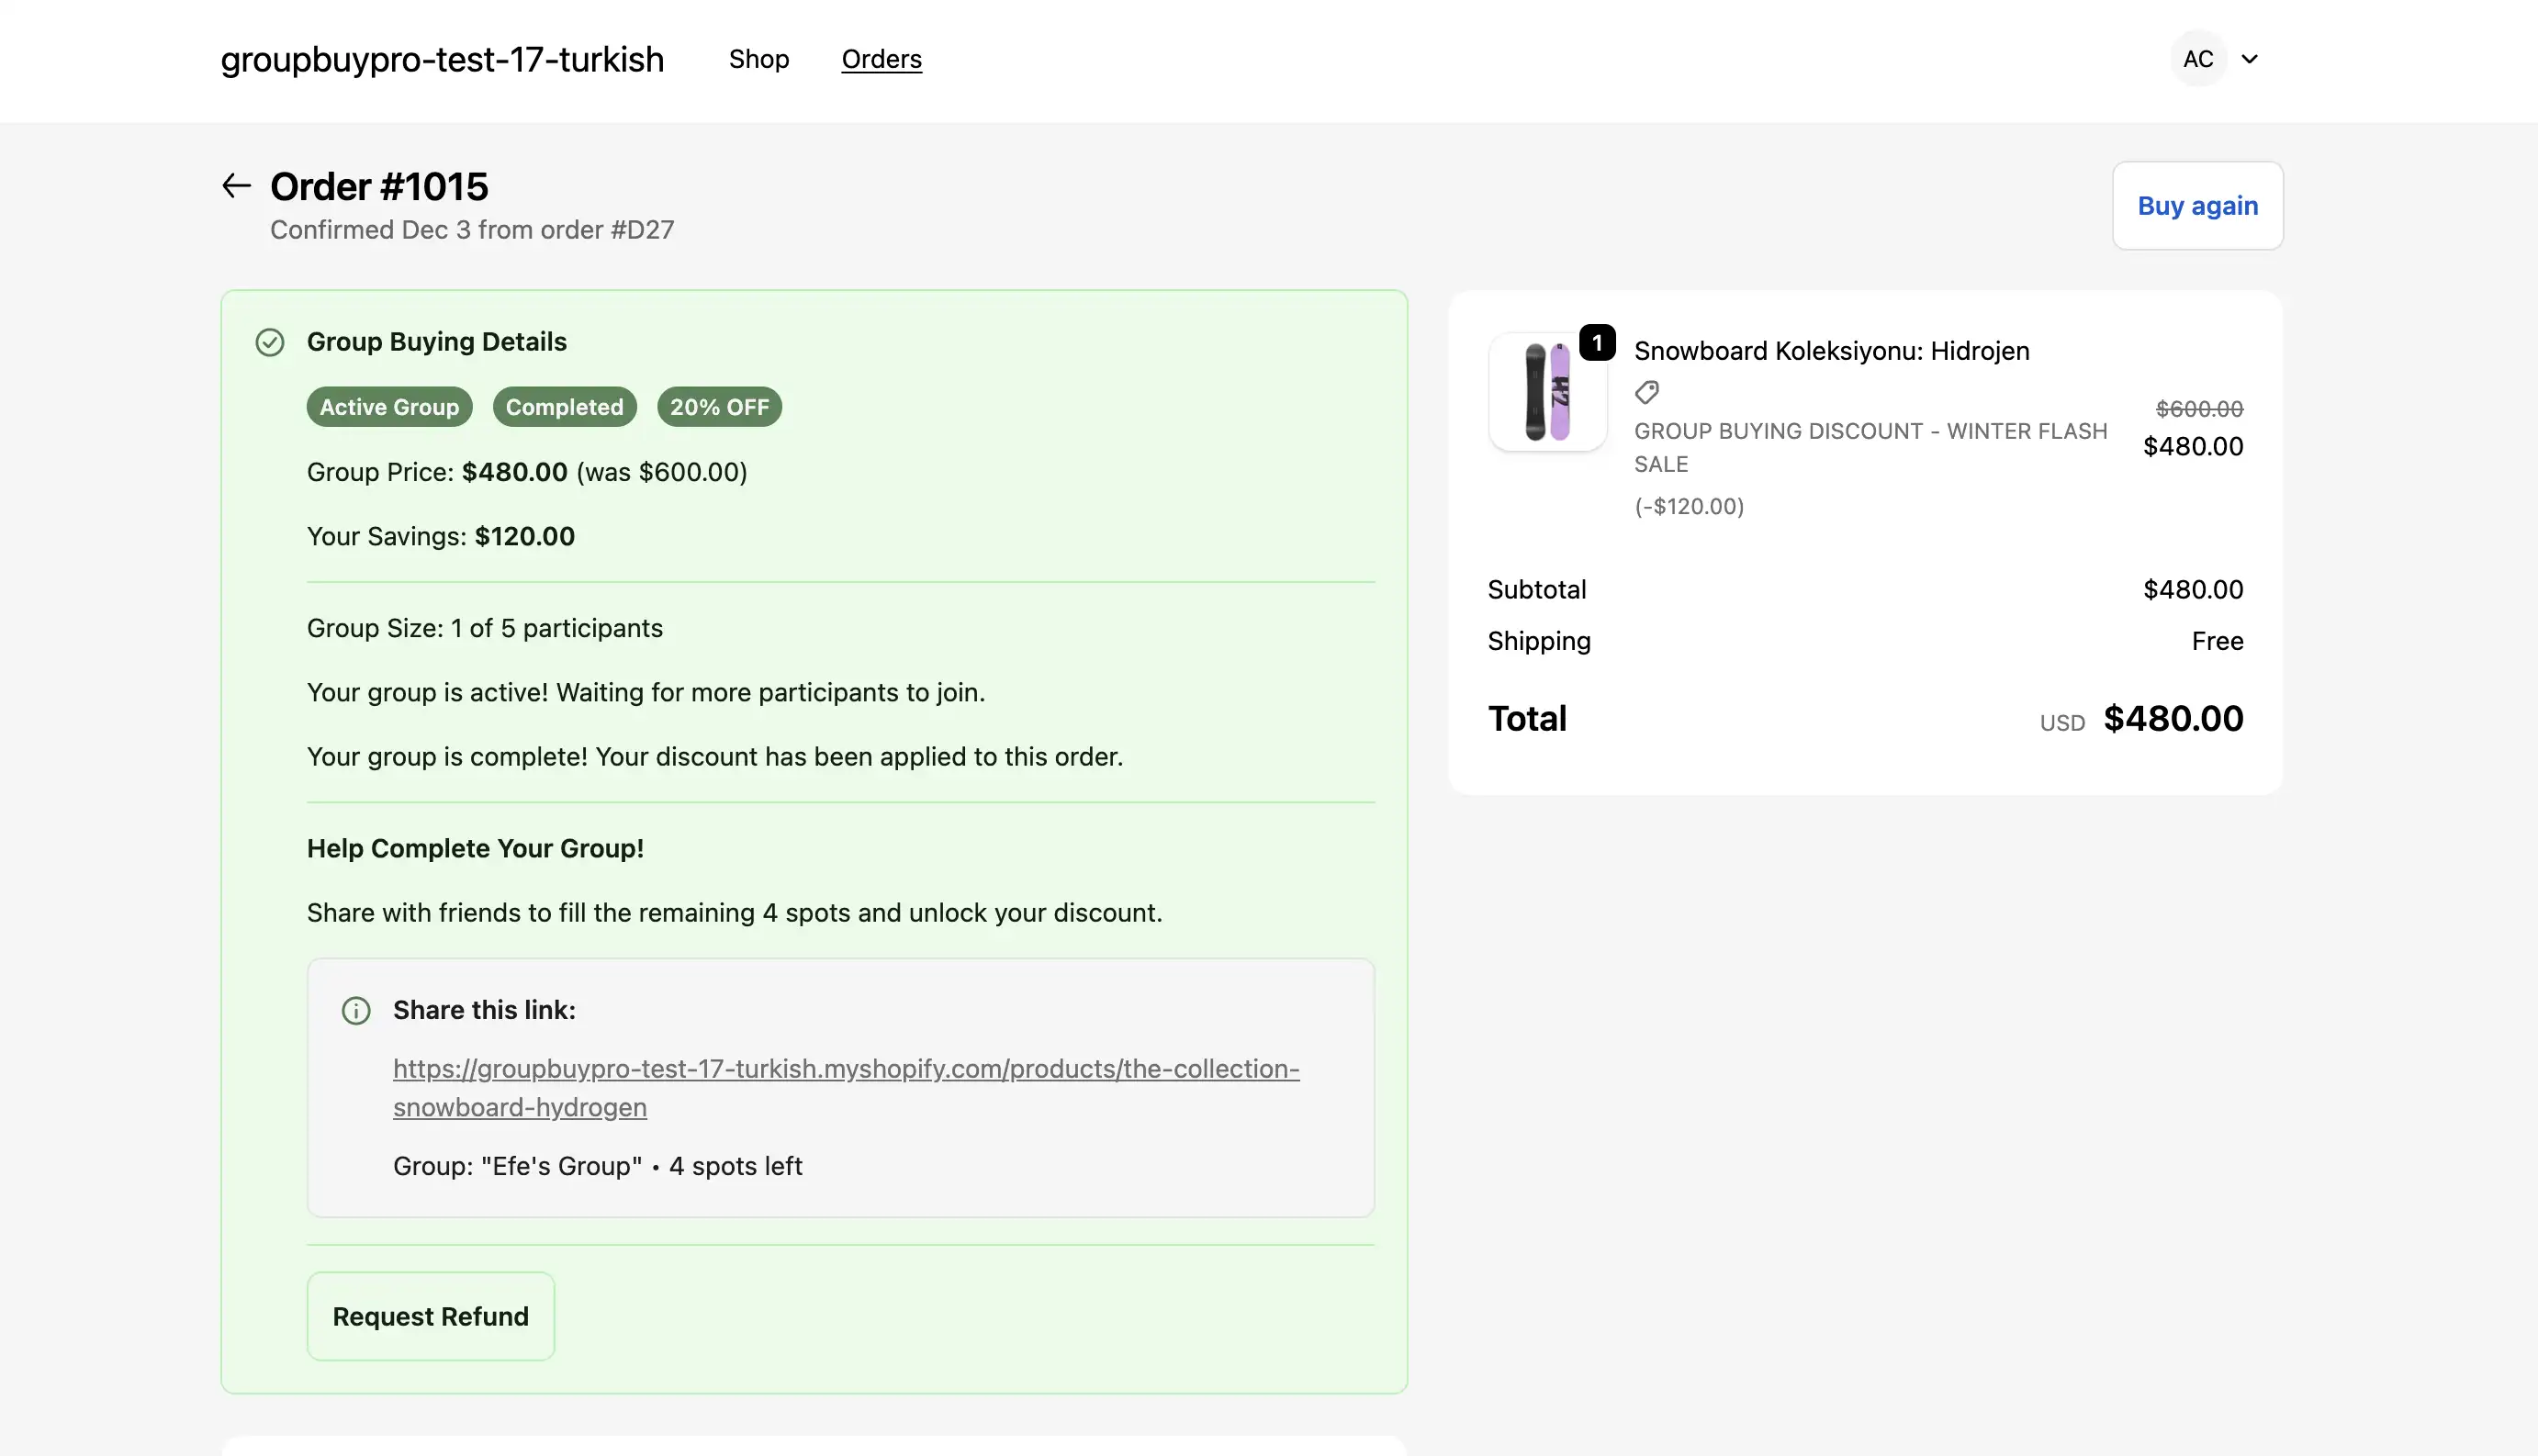The width and height of the screenshot is (2538, 1456).
Task: Switch to the Orders tab
Action: [881, 59]
